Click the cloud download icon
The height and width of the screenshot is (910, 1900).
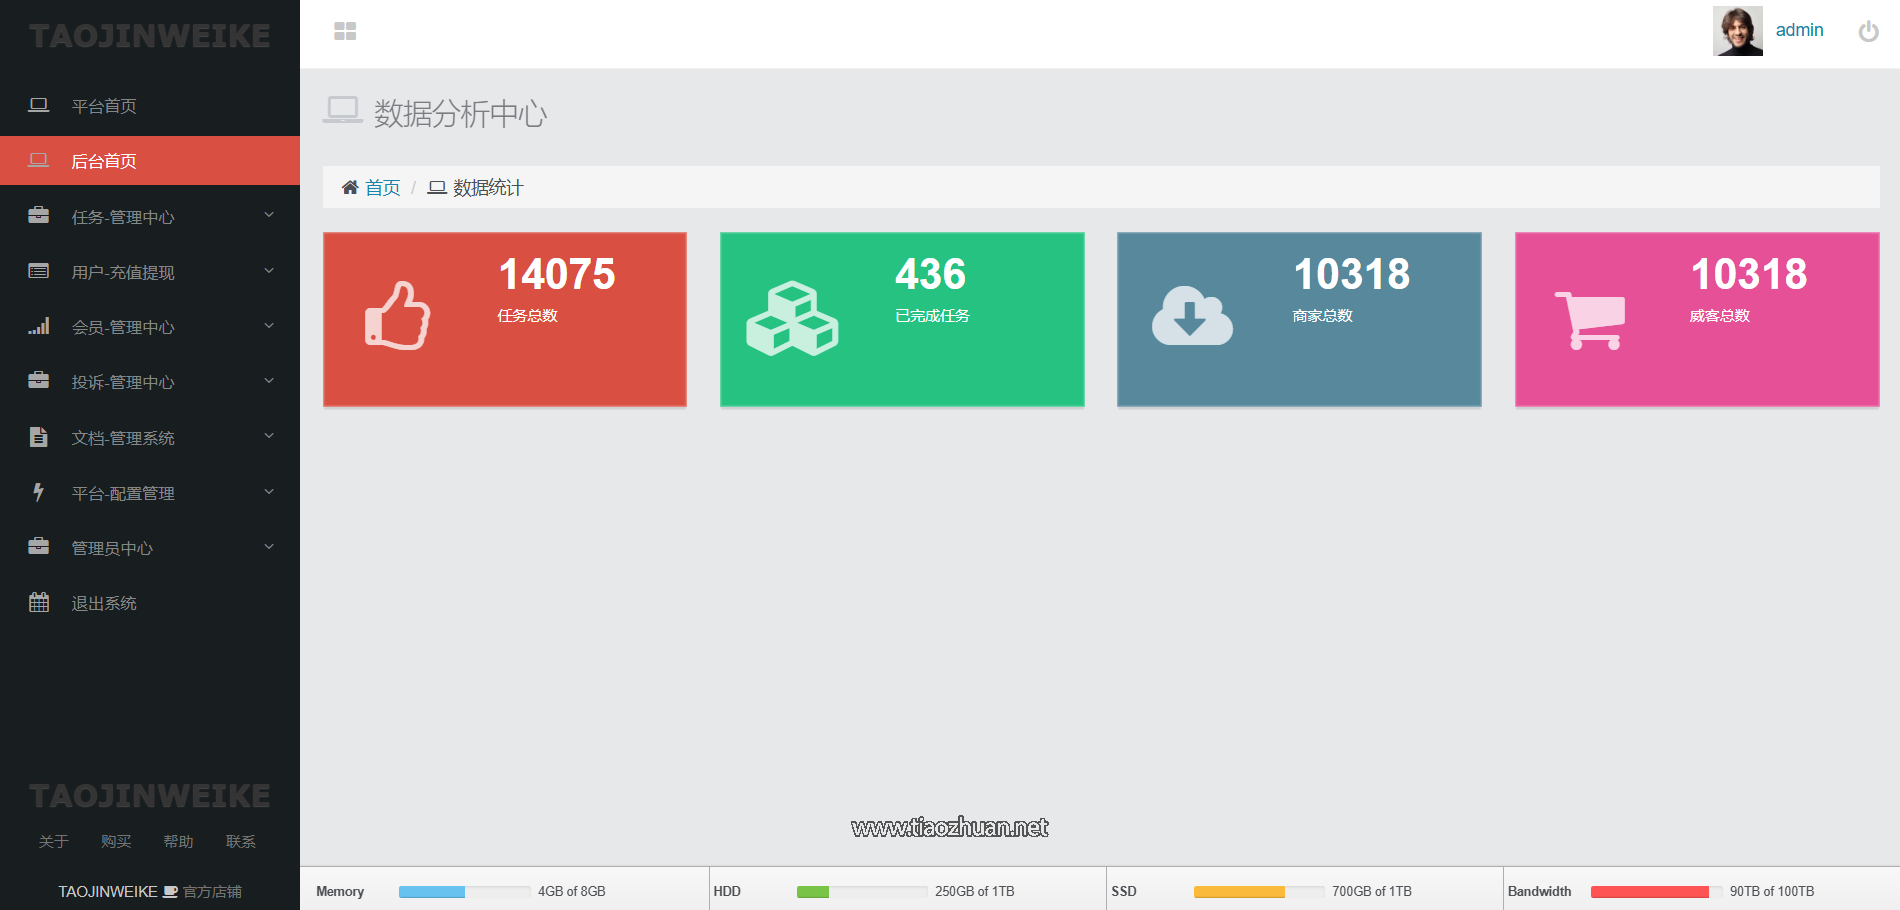coord(1192,316)
